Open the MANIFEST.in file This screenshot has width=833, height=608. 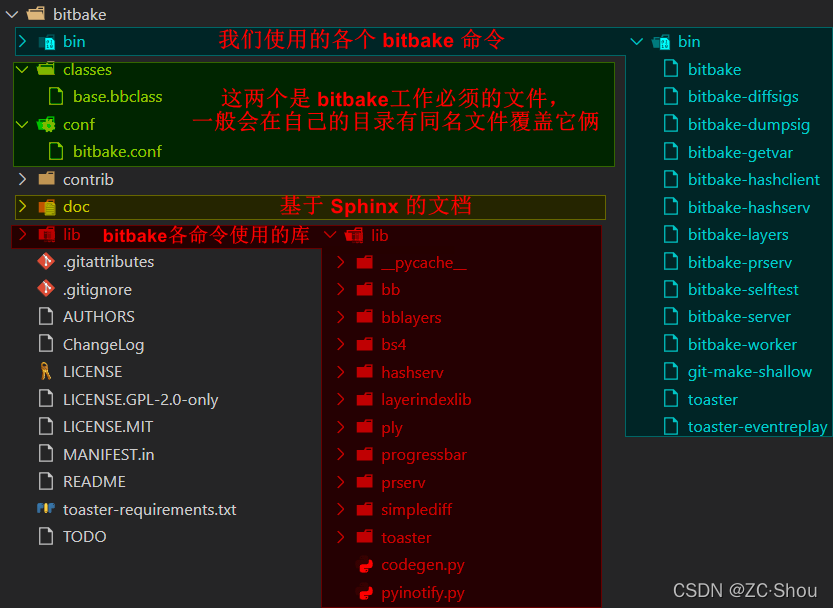click(108, 454)
